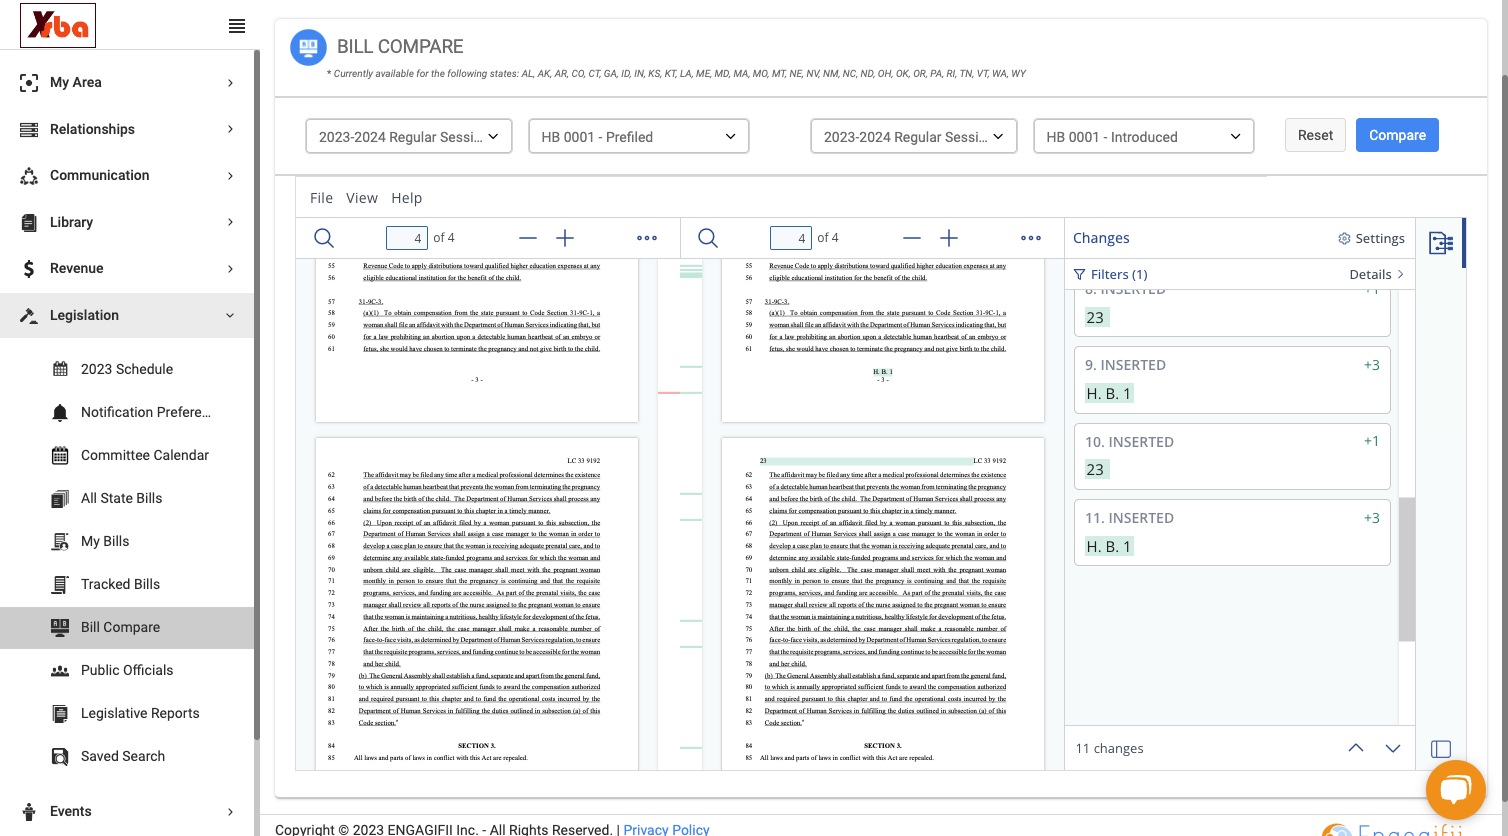Select Bill Compare in sidebar
Image resolution: width=1508 pixels, height=836 pixels.
pos(127,627)
